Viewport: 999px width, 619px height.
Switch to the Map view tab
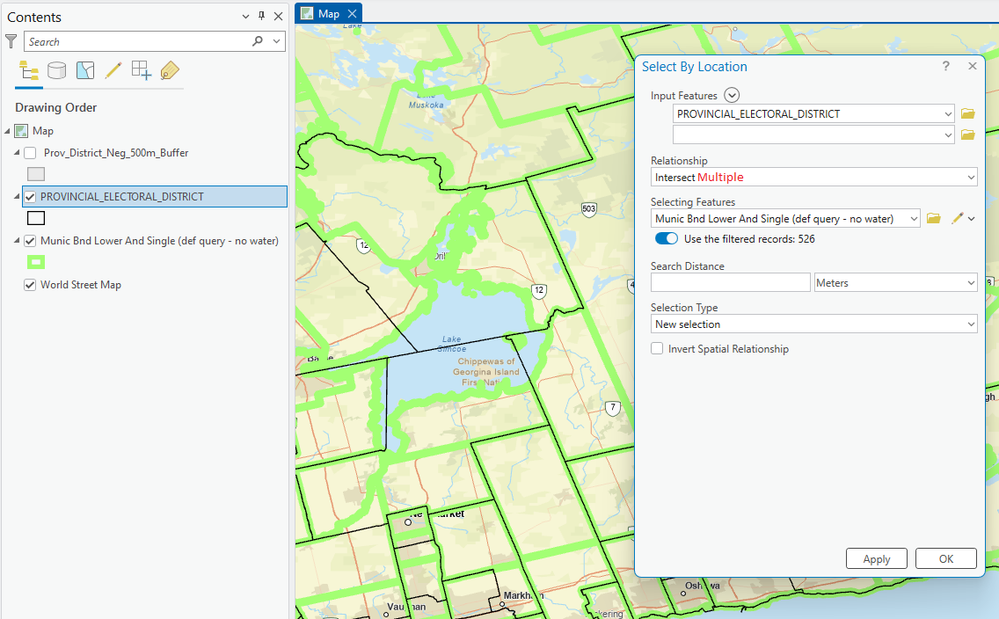tap(328, 13)
